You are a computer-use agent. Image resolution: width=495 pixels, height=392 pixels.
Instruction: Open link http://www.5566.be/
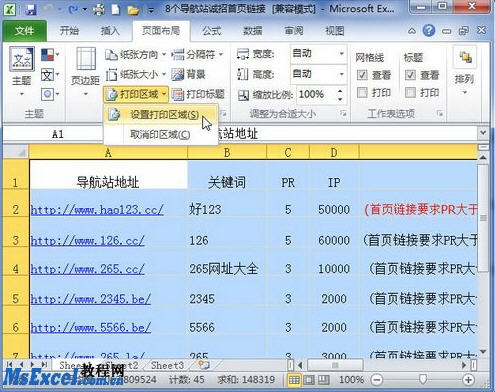(91, 327)
